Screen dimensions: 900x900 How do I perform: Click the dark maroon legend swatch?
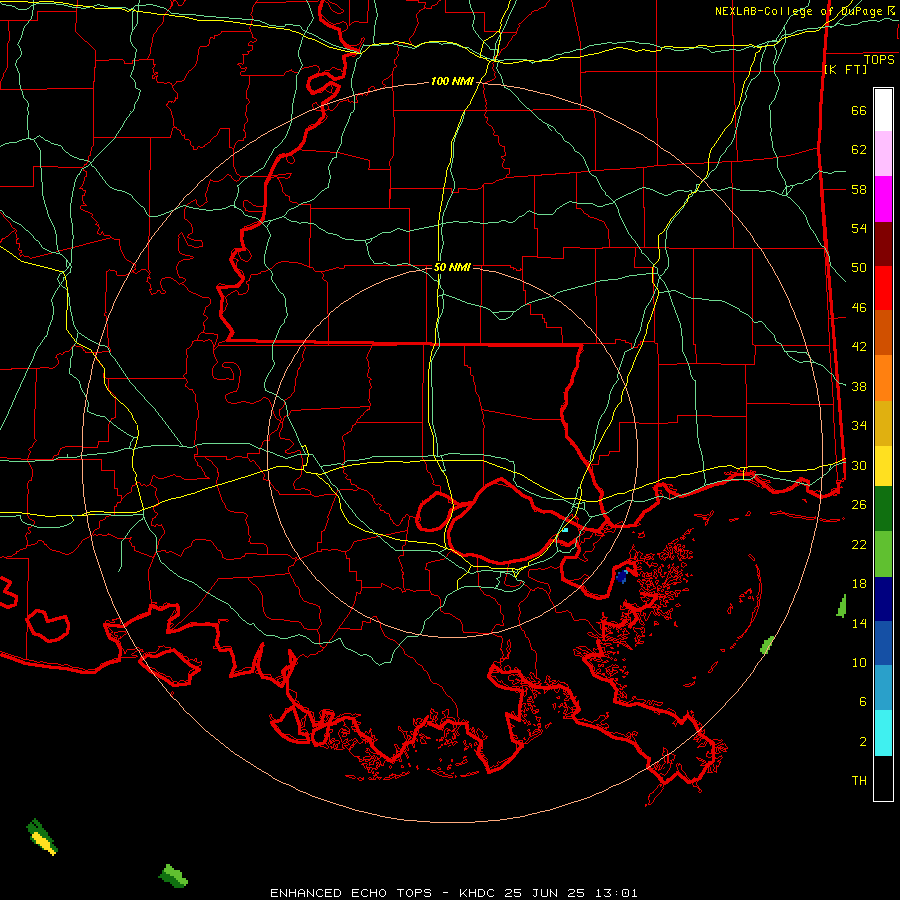tap(883, 245)
